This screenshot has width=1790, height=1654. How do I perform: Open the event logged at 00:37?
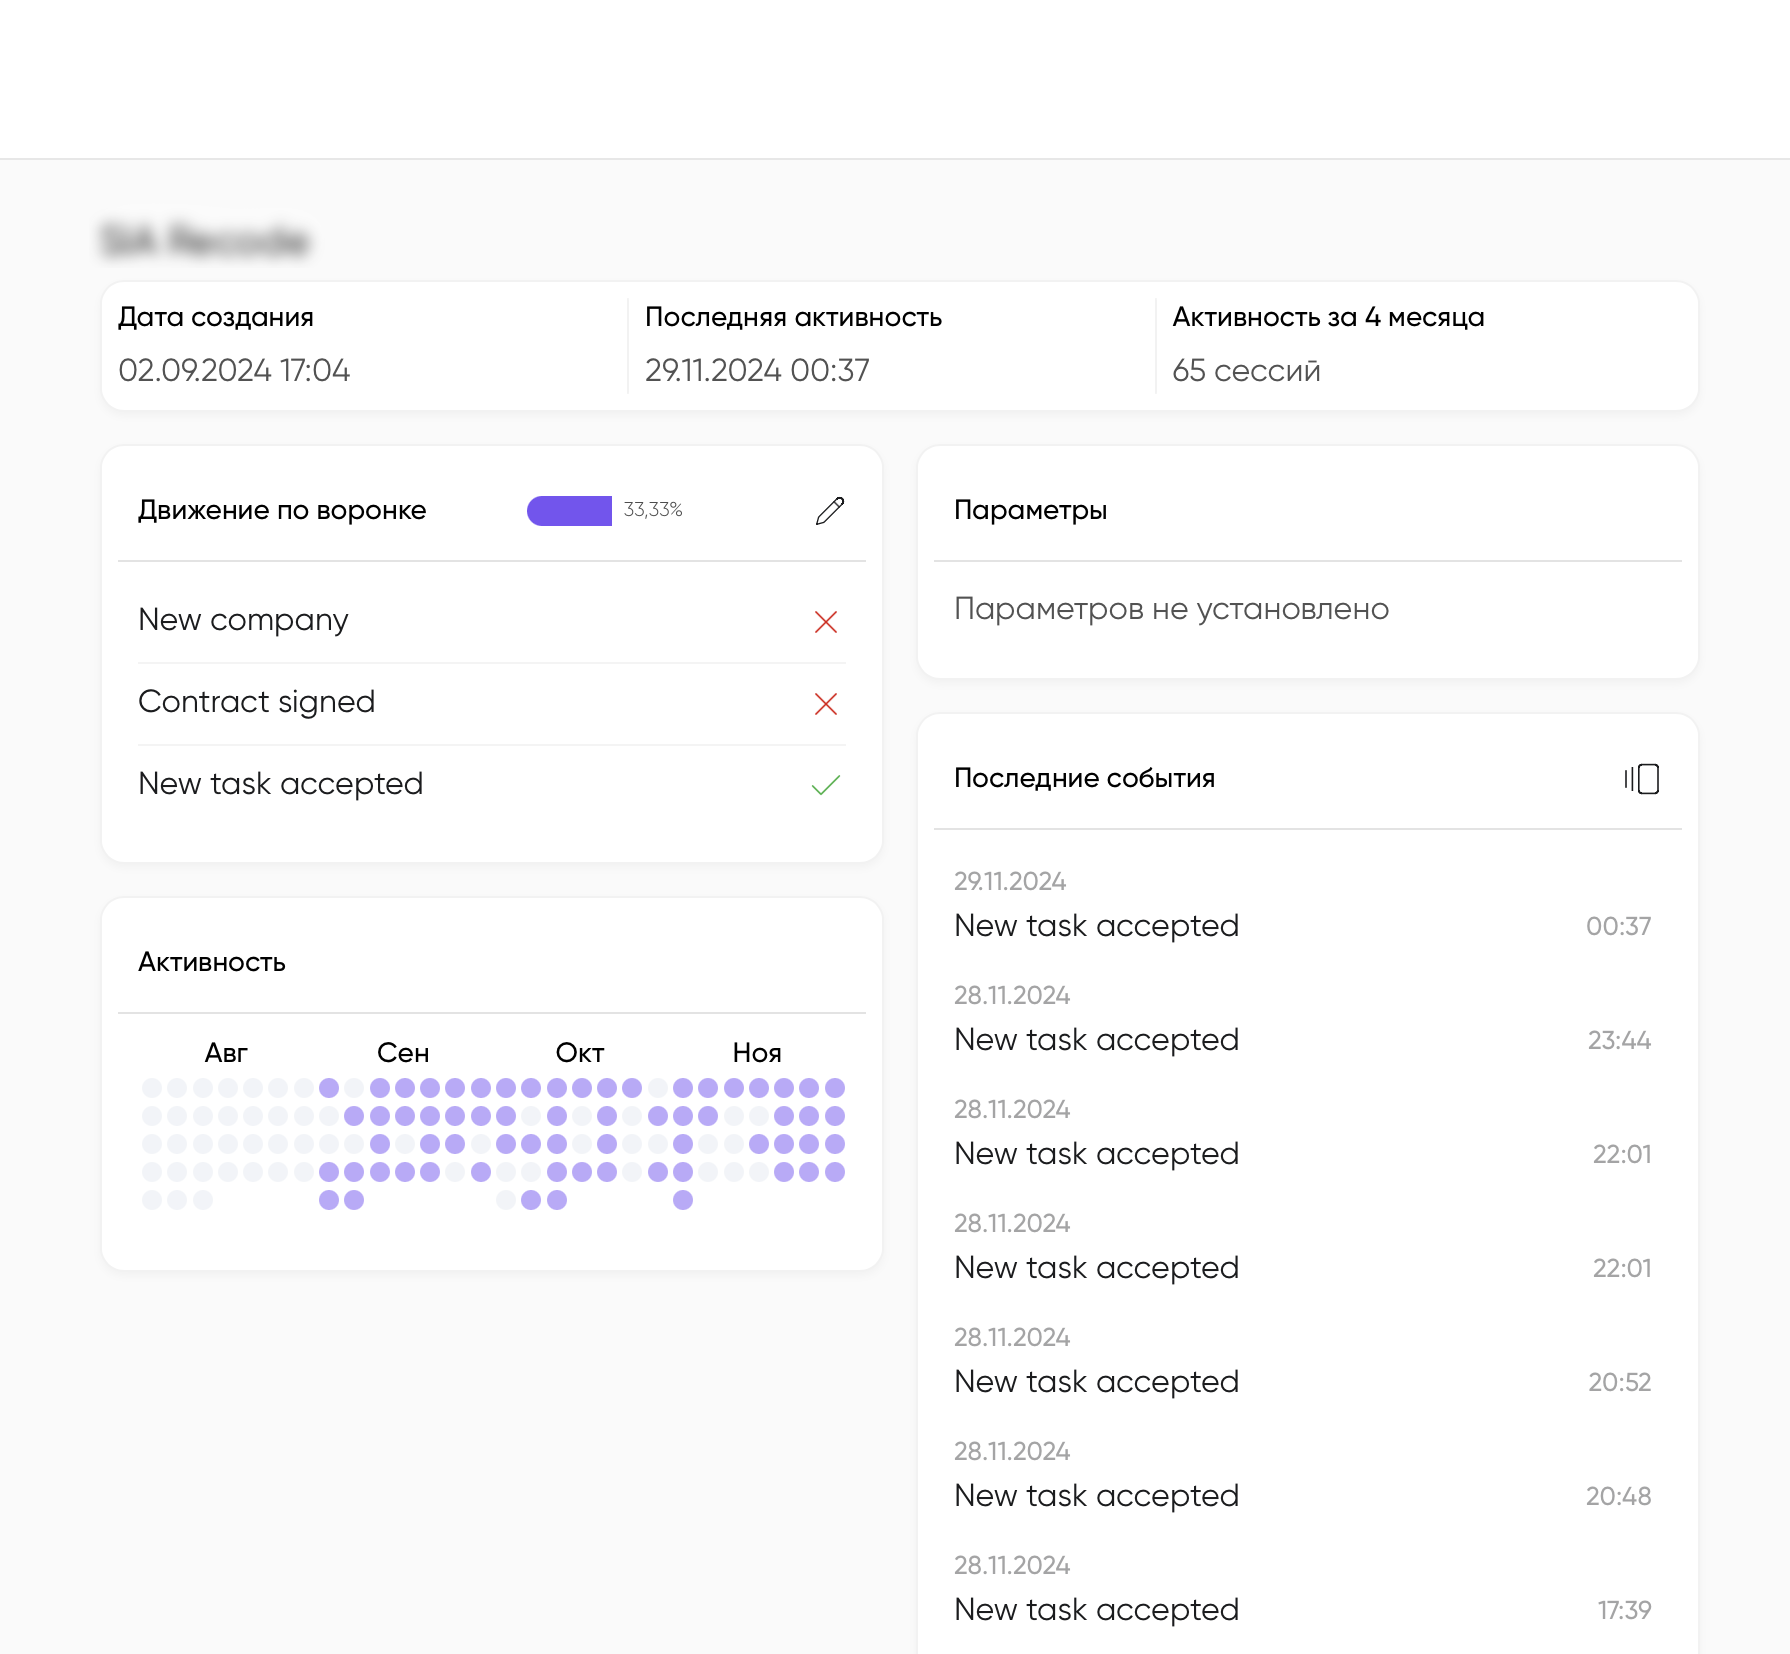(1096, 926)
